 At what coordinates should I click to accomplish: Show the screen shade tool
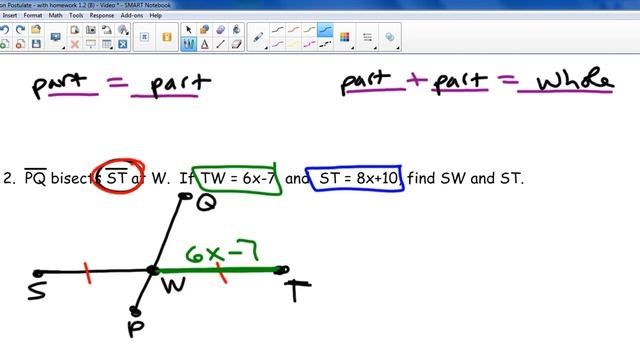91,44
